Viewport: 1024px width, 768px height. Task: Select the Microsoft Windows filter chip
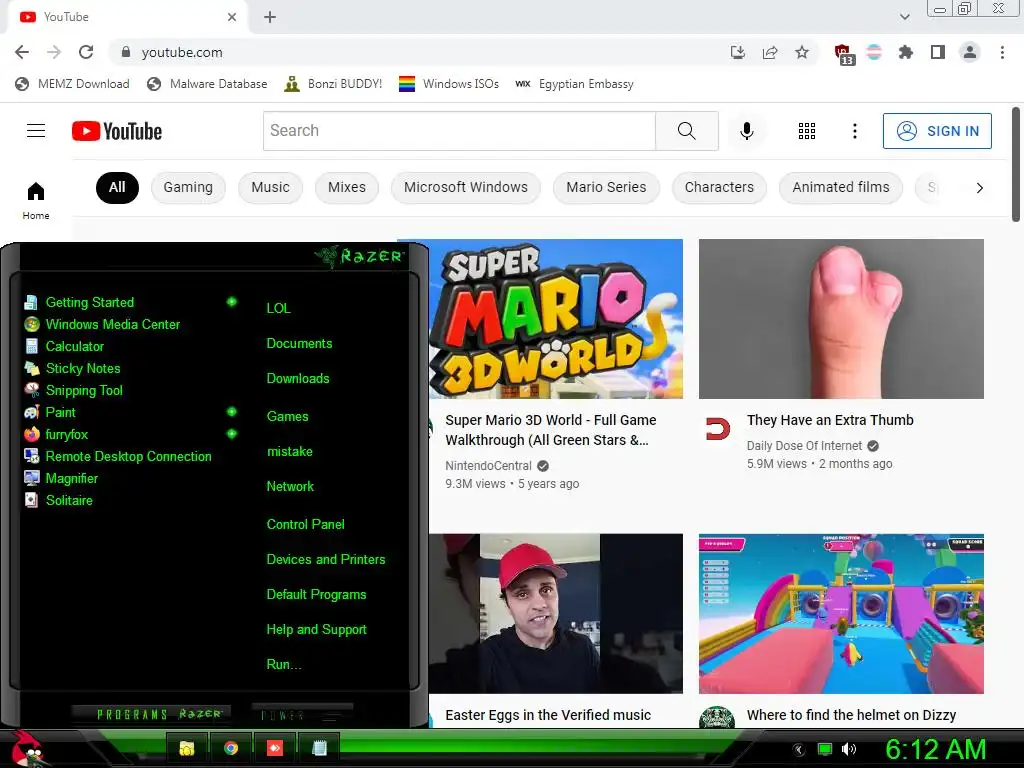(466, 187)
